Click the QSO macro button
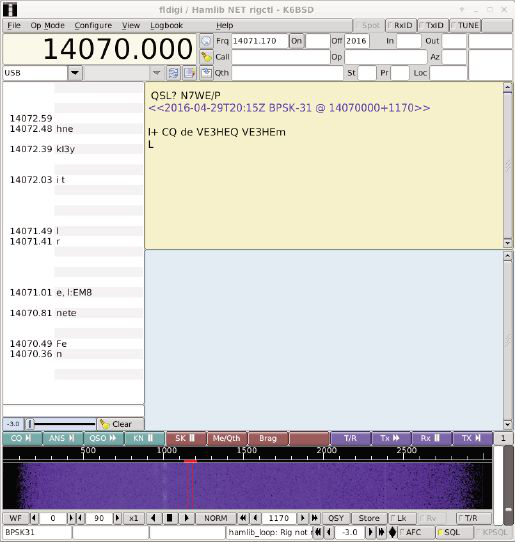 point(103,438)
